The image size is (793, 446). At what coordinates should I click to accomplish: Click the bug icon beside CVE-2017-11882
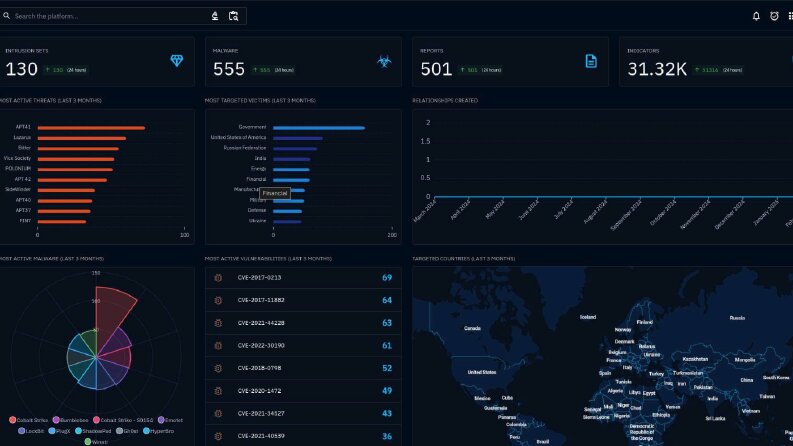218,300
